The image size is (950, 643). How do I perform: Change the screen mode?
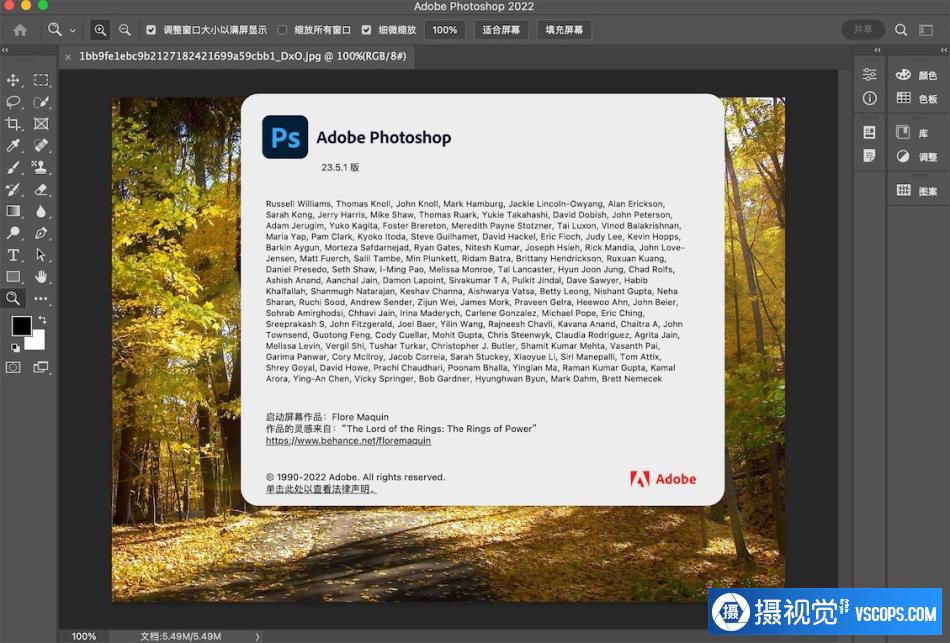pyautogui.click(x=41, y=367)
